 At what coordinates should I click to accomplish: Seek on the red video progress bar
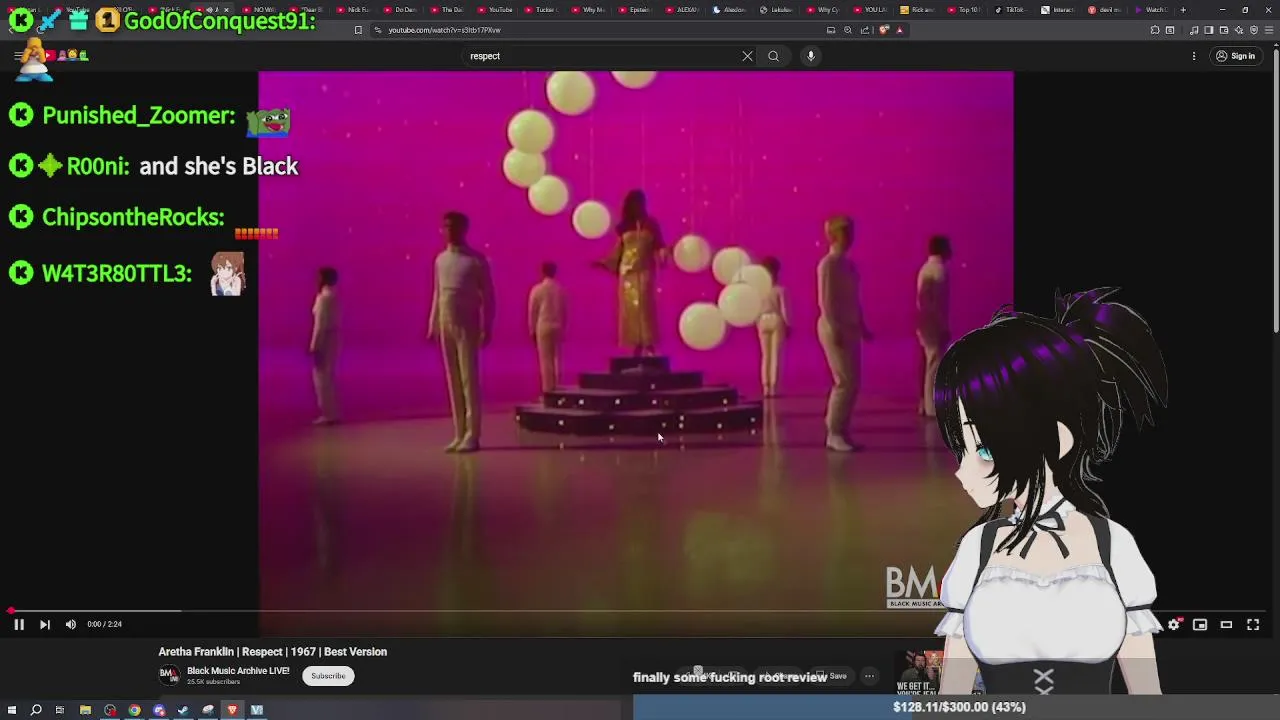click(x=640, y=610)
